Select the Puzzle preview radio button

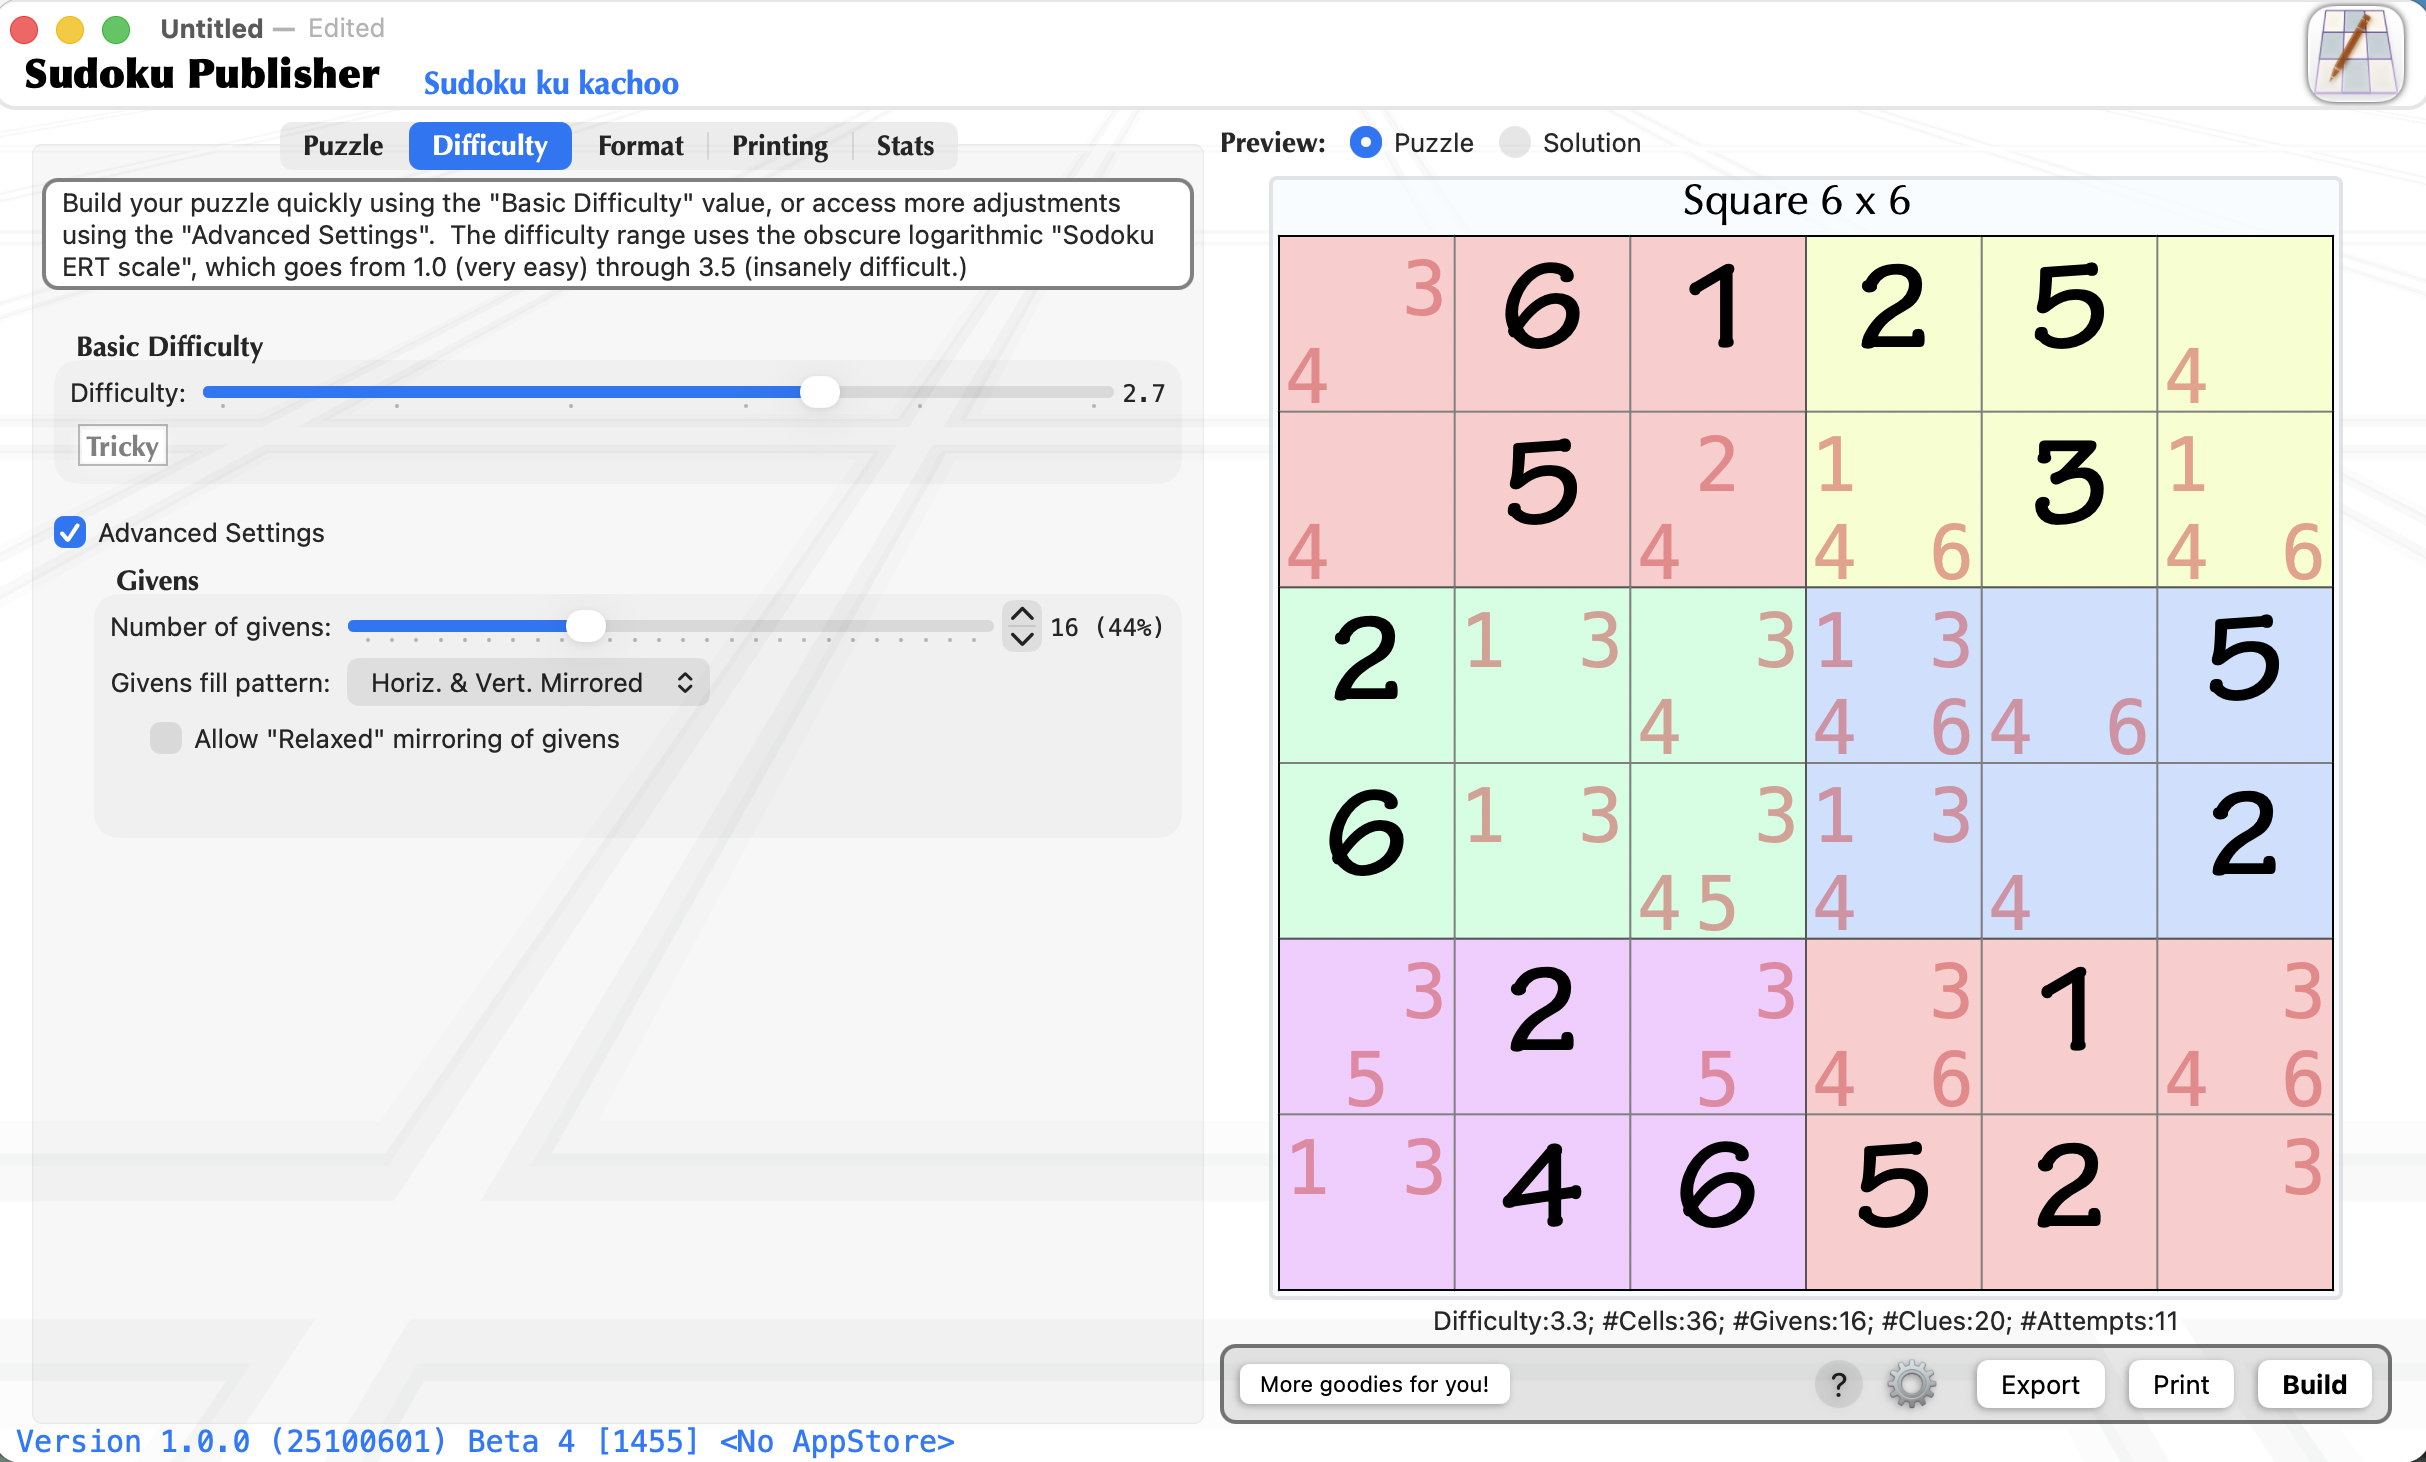[x=1366, y=143]
